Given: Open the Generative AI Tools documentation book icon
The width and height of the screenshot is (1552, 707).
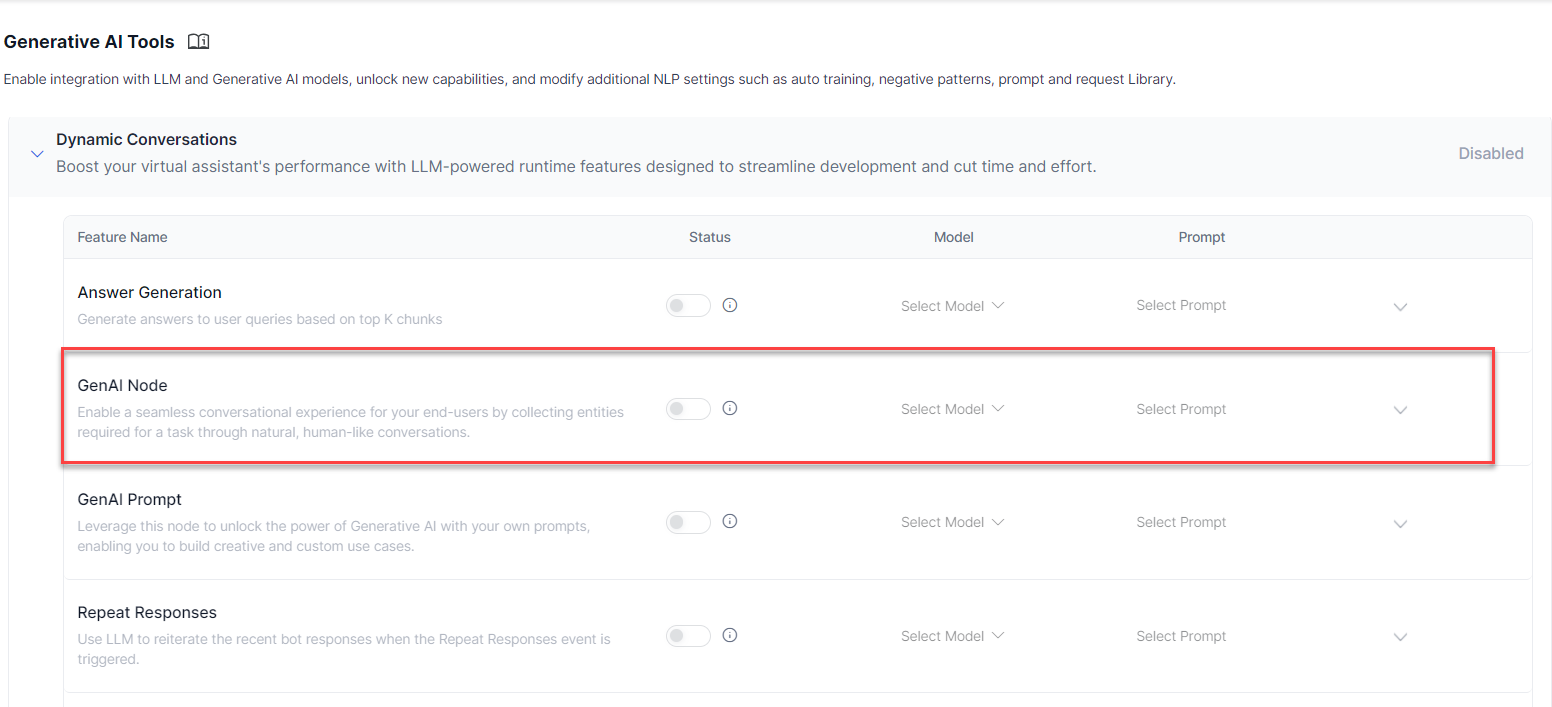Looking at the screenshot, I should pos(199,42).
